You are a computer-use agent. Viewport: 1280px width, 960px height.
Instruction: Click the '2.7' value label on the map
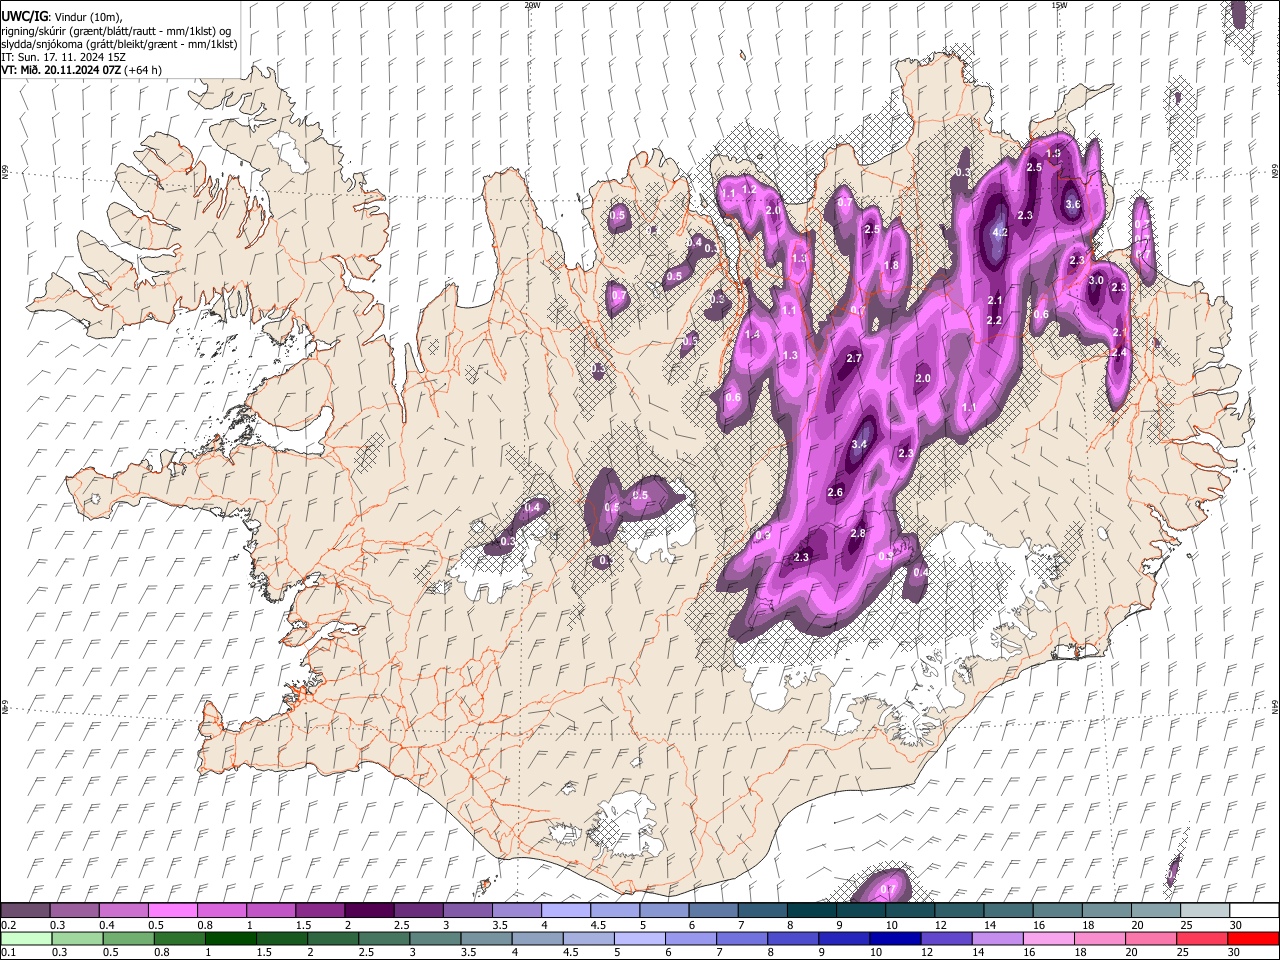(853, 358)
